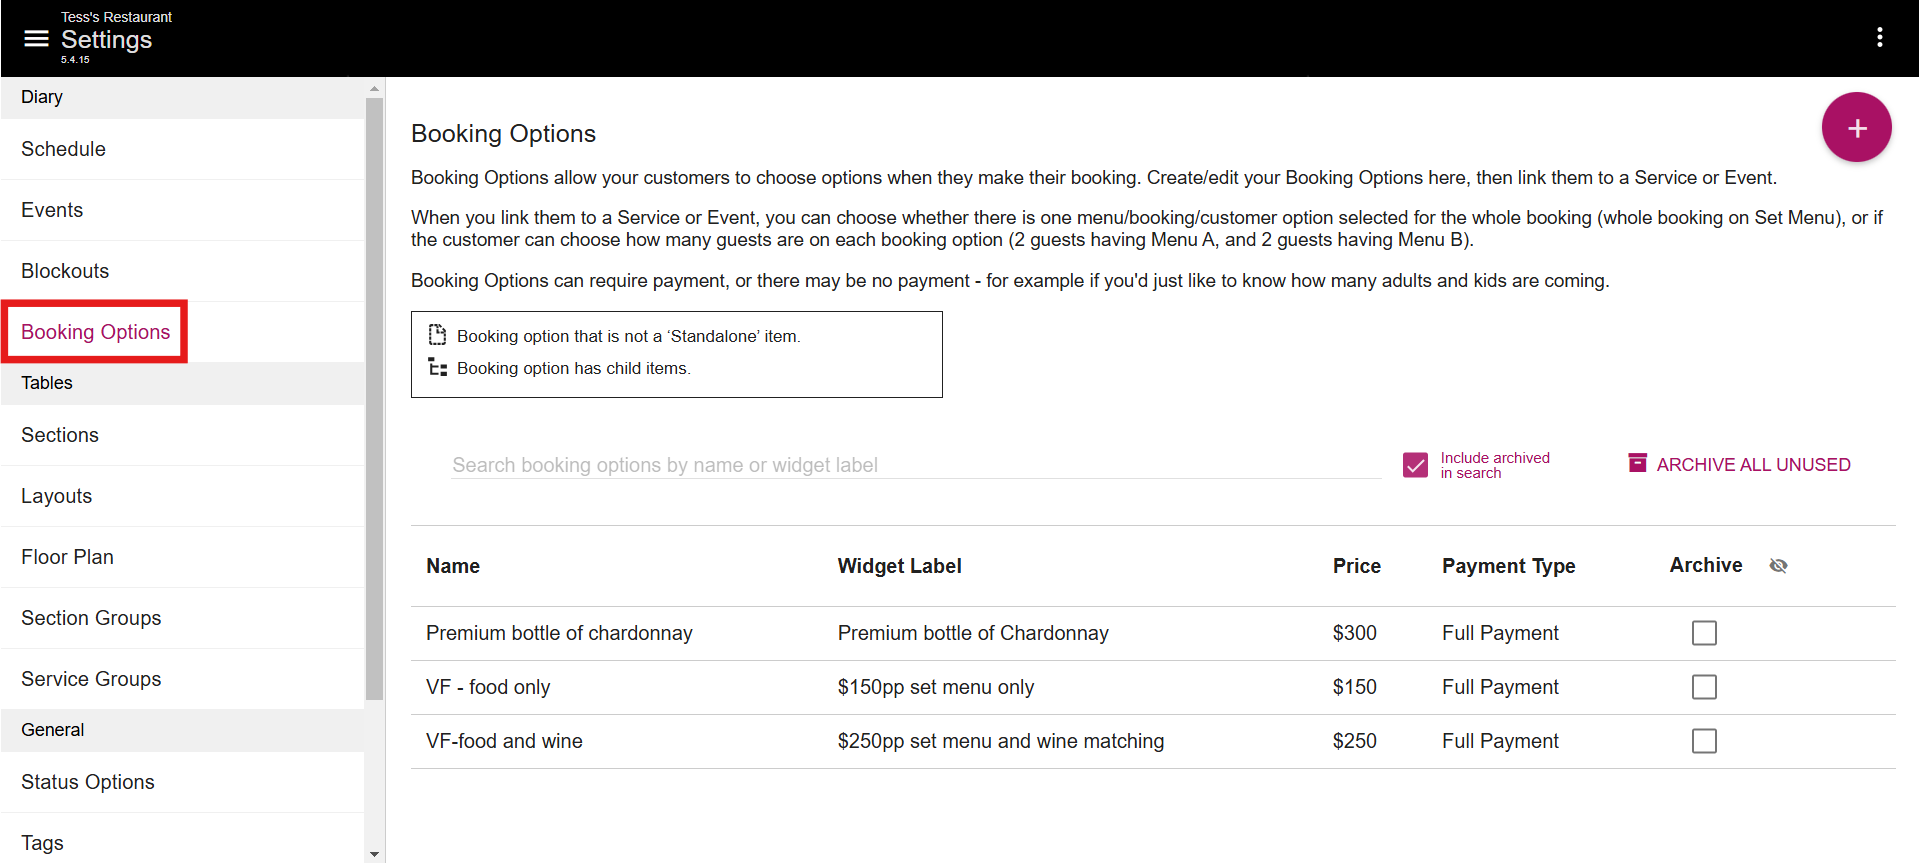
Task: Open Status Options settings
Action: point(87,781)
